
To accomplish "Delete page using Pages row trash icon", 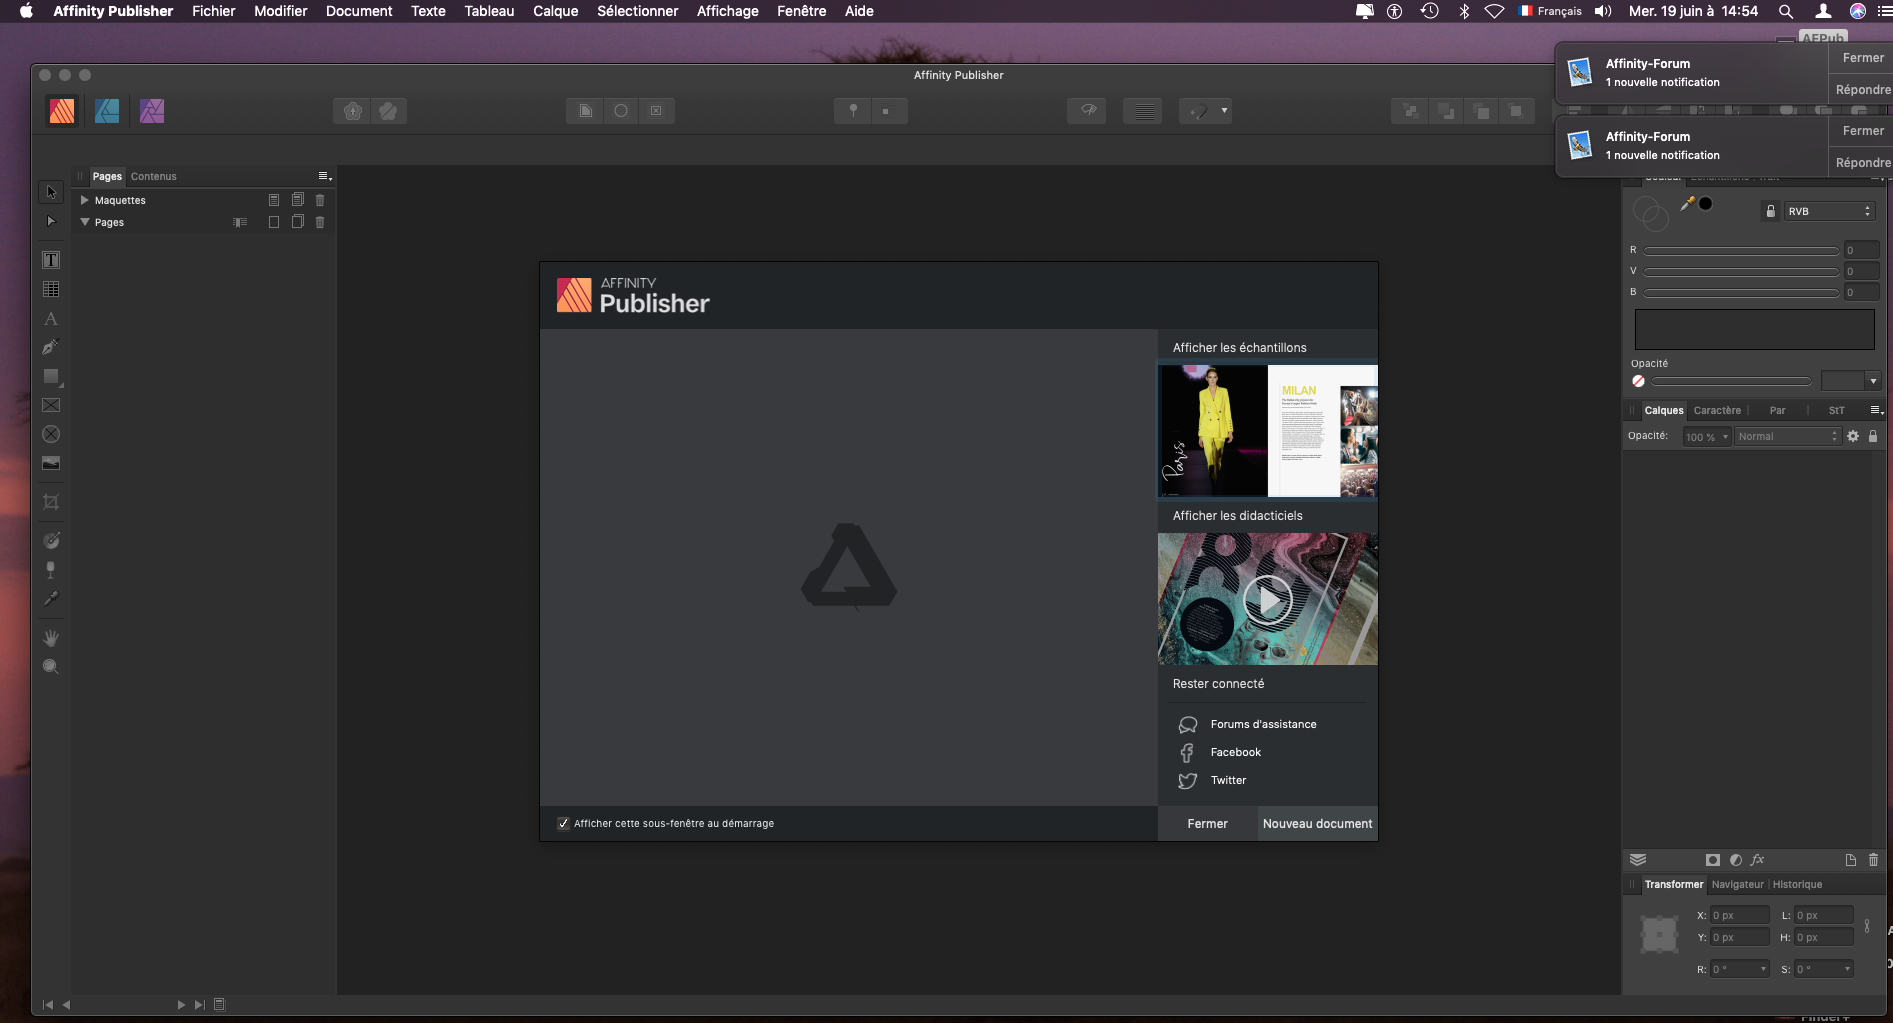I will 320,222.
